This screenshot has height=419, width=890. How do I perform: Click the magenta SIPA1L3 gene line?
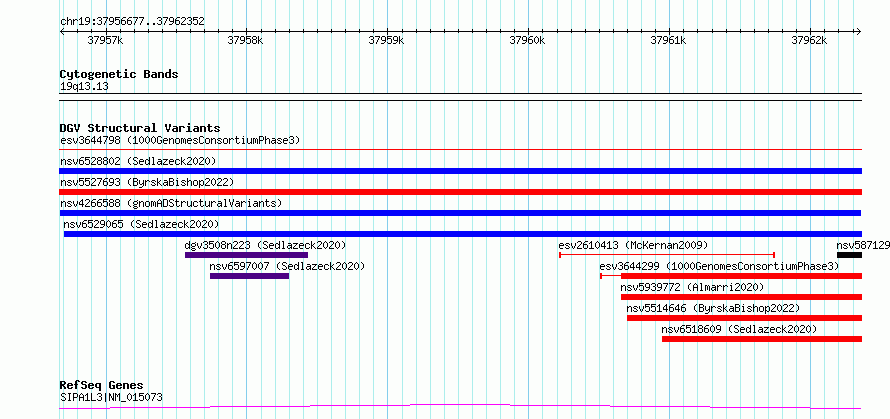[x=460, y=407]
